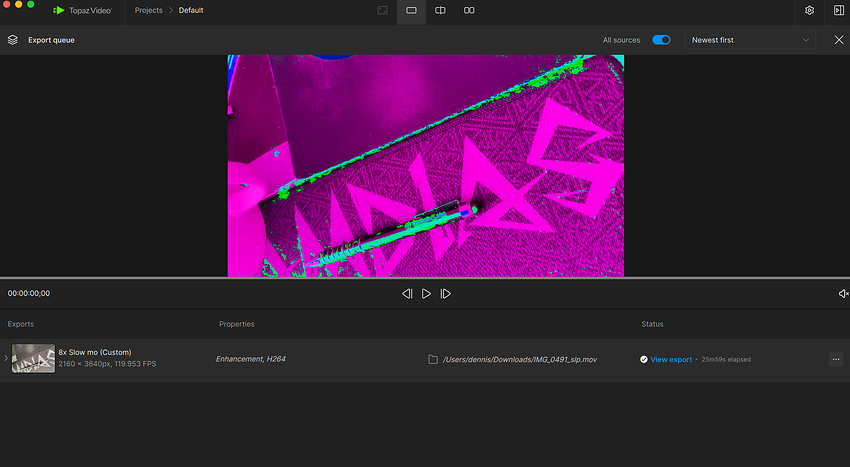Click the IMG_0491_slp.mov file path
This screenshot has height=467, width=850.
coord(520,360)
